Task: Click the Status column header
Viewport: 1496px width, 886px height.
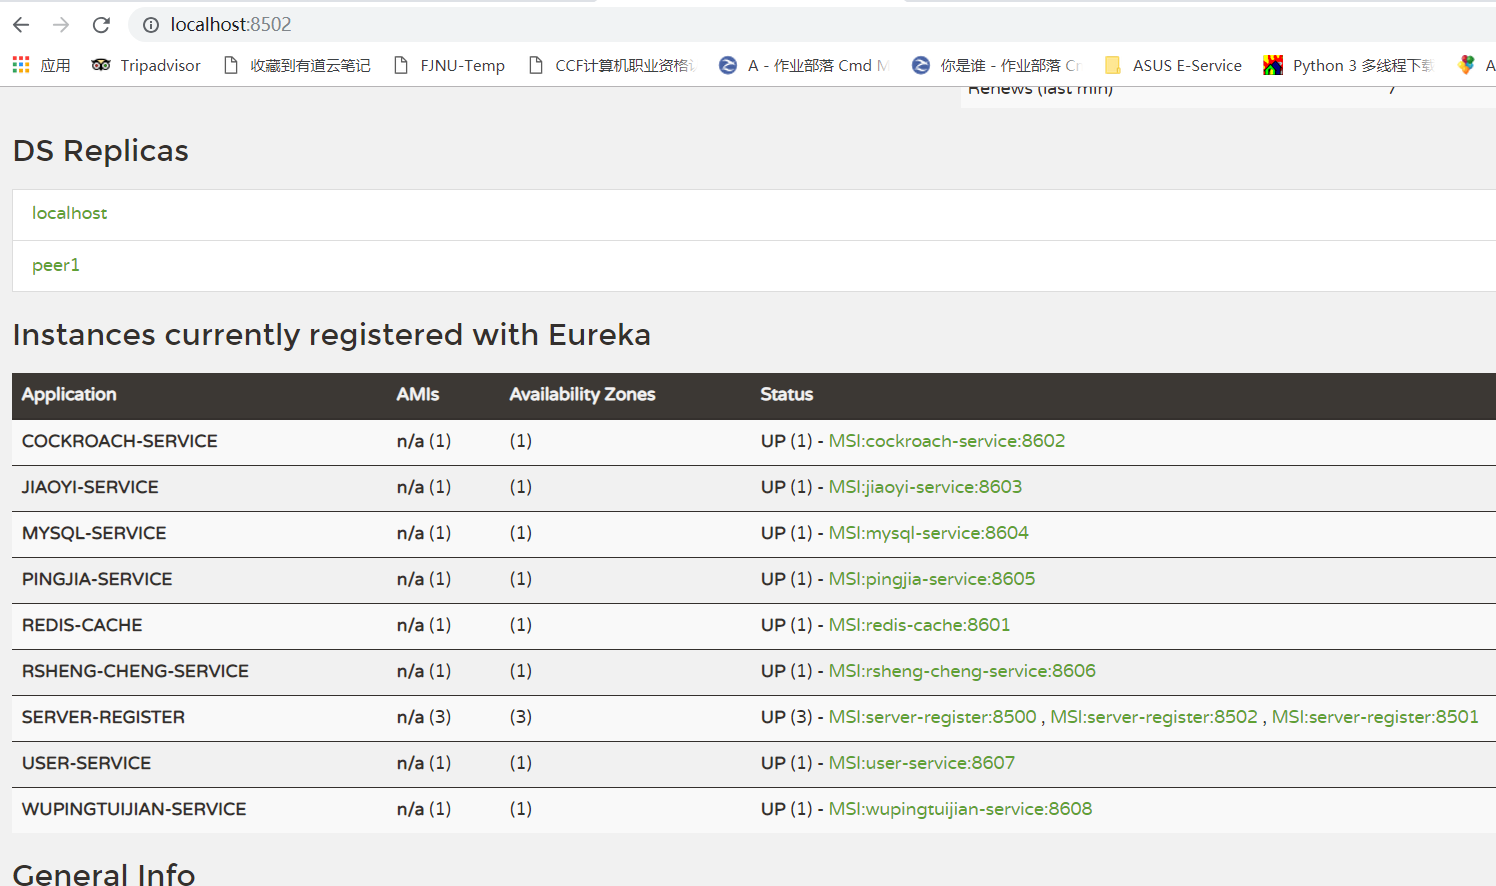Action: 787,395
